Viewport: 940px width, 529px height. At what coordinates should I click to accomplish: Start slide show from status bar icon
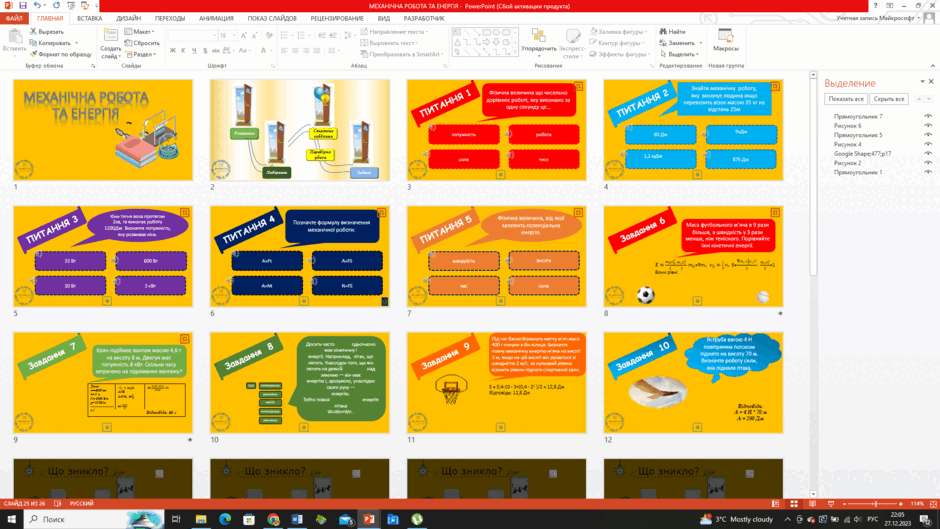tap(830, 504)
